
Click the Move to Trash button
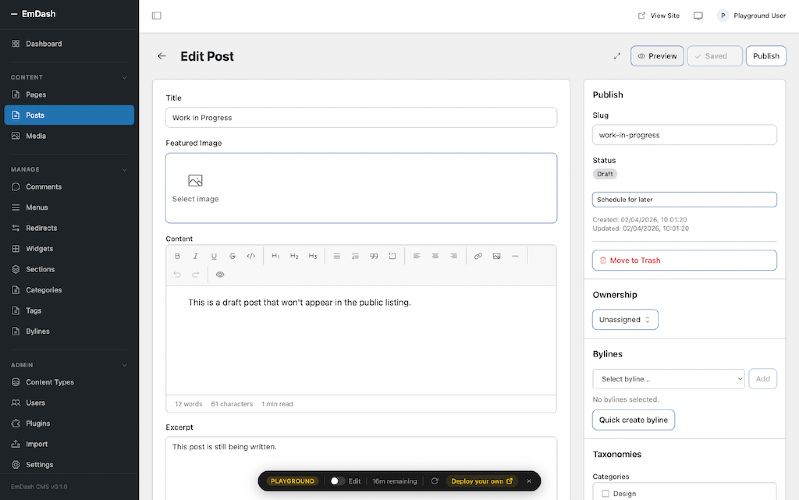coord(684,260)
